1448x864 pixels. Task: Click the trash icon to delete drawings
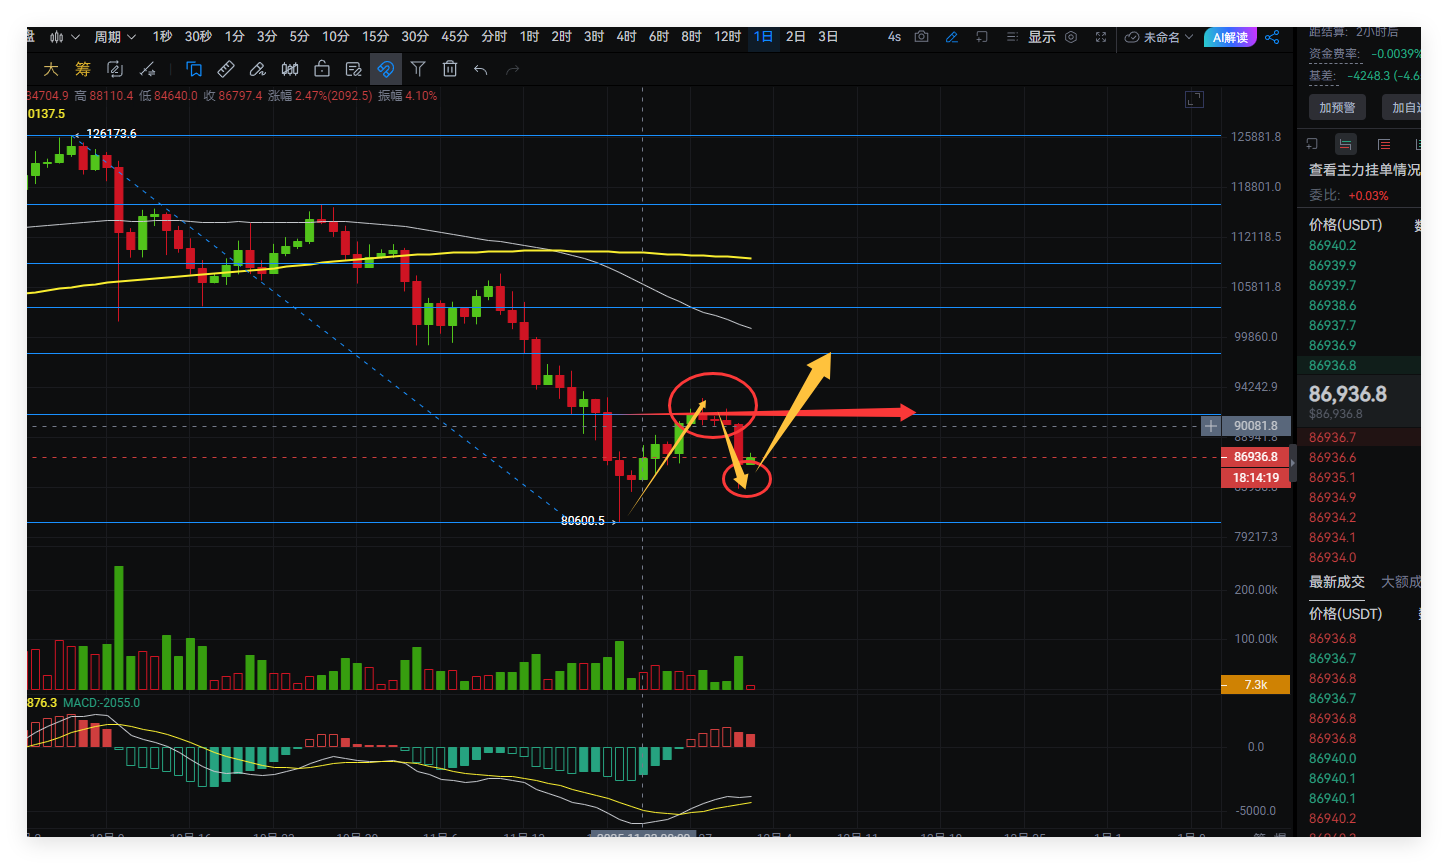click(450, 69)
